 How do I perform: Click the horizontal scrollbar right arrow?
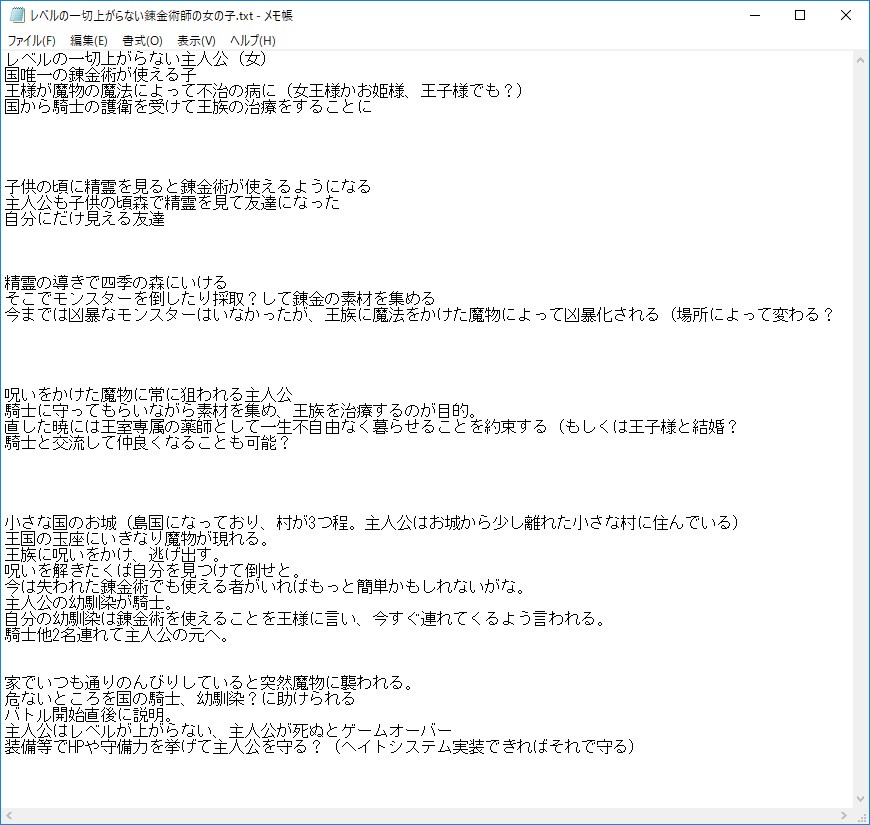(x=844, y=815)
